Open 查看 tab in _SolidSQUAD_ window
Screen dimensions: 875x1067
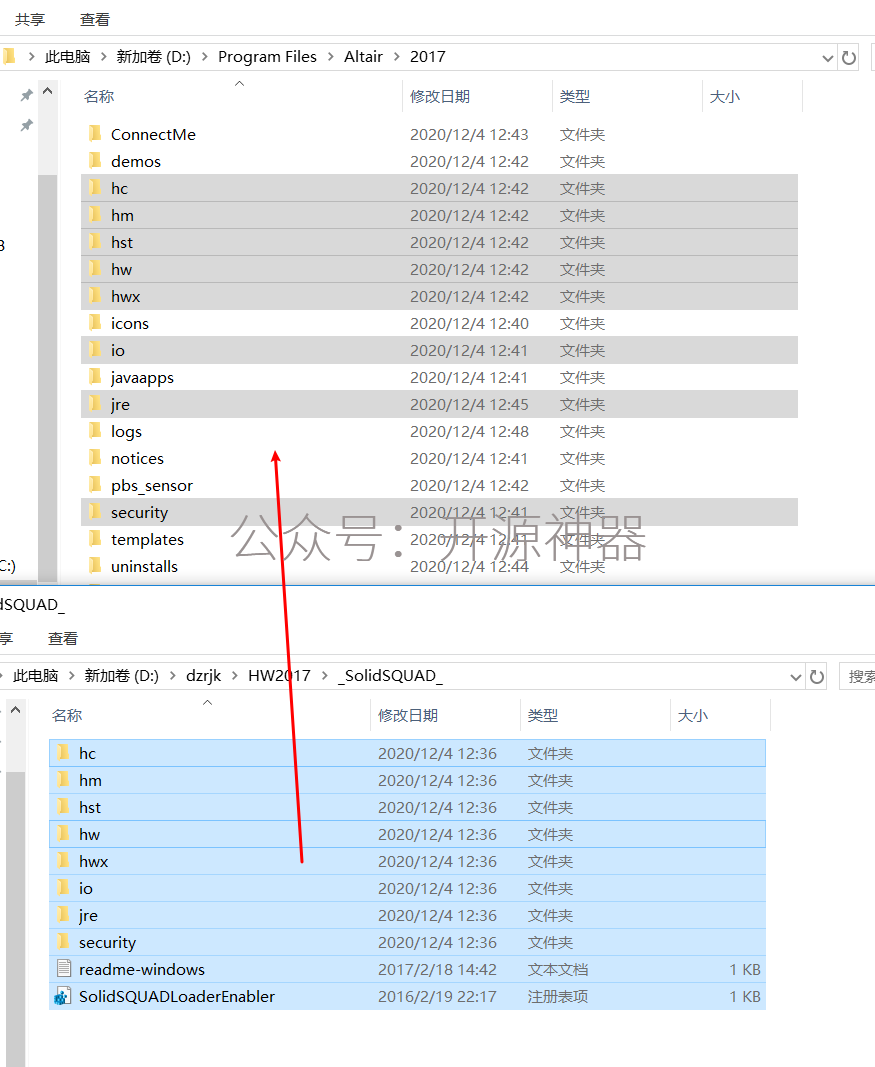coord(63,638)
